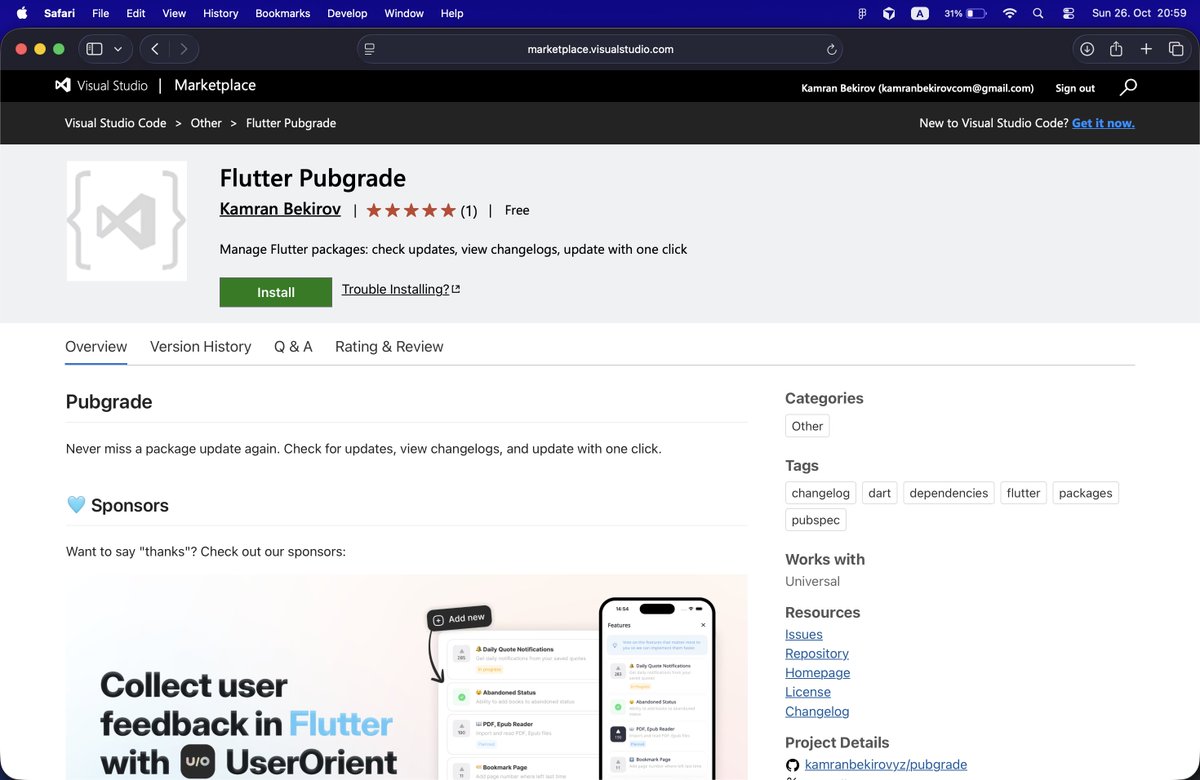This screenshot has width=1200, height=780.
Task: Switch to the Version History tab
Action: (x=200, y=346)
